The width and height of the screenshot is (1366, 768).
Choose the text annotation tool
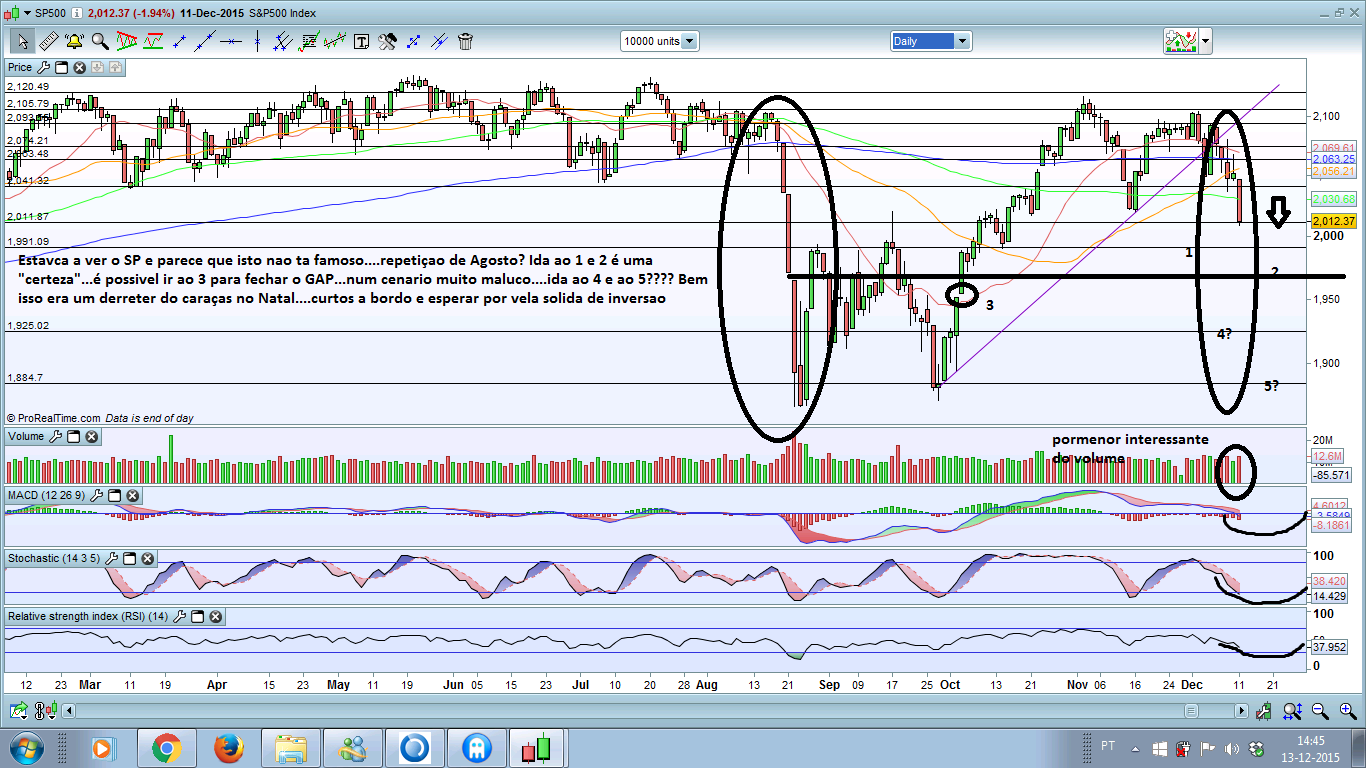point(362,41)
